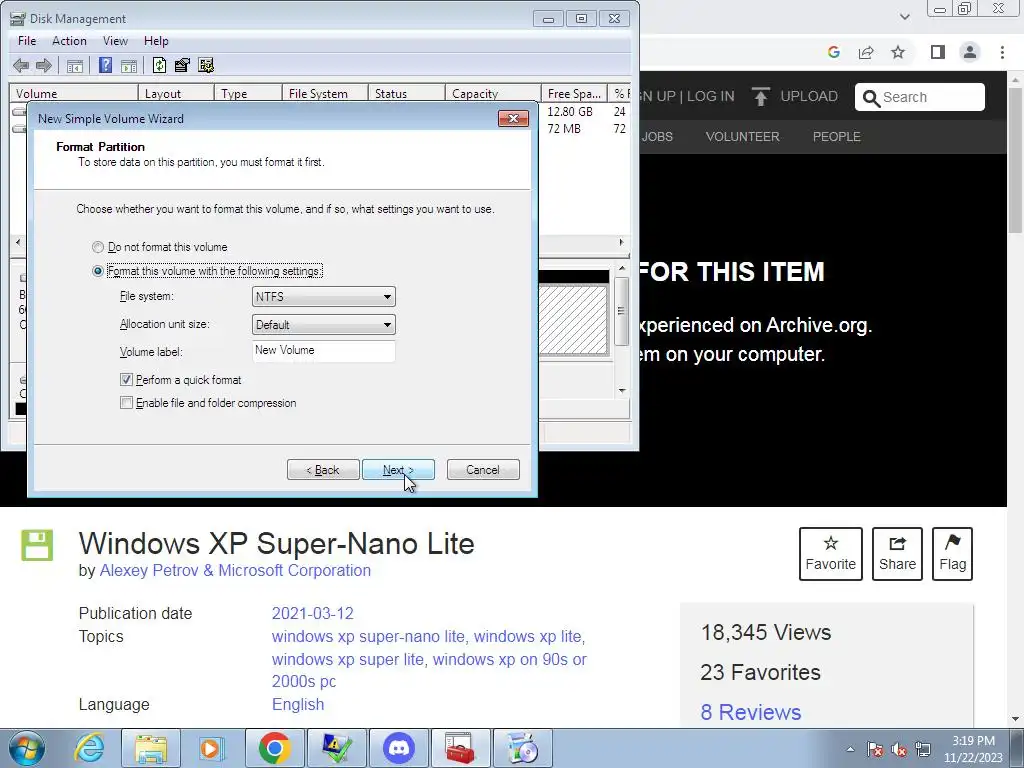Viewport: 1024px width, 768px height.
Task: Cancel the New Simple Volume Wizard
Action: coord(483,470)
